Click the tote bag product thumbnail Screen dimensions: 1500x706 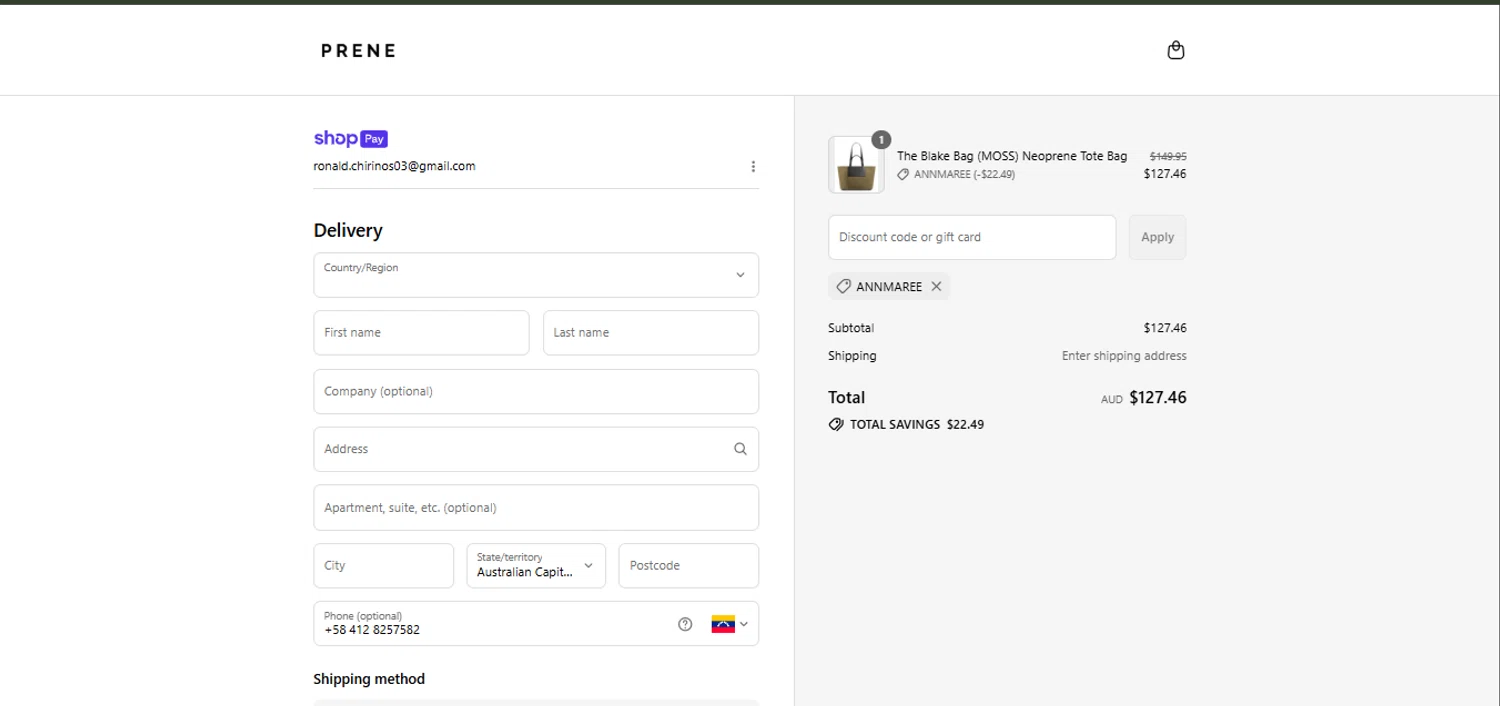(x=856, y=165)
